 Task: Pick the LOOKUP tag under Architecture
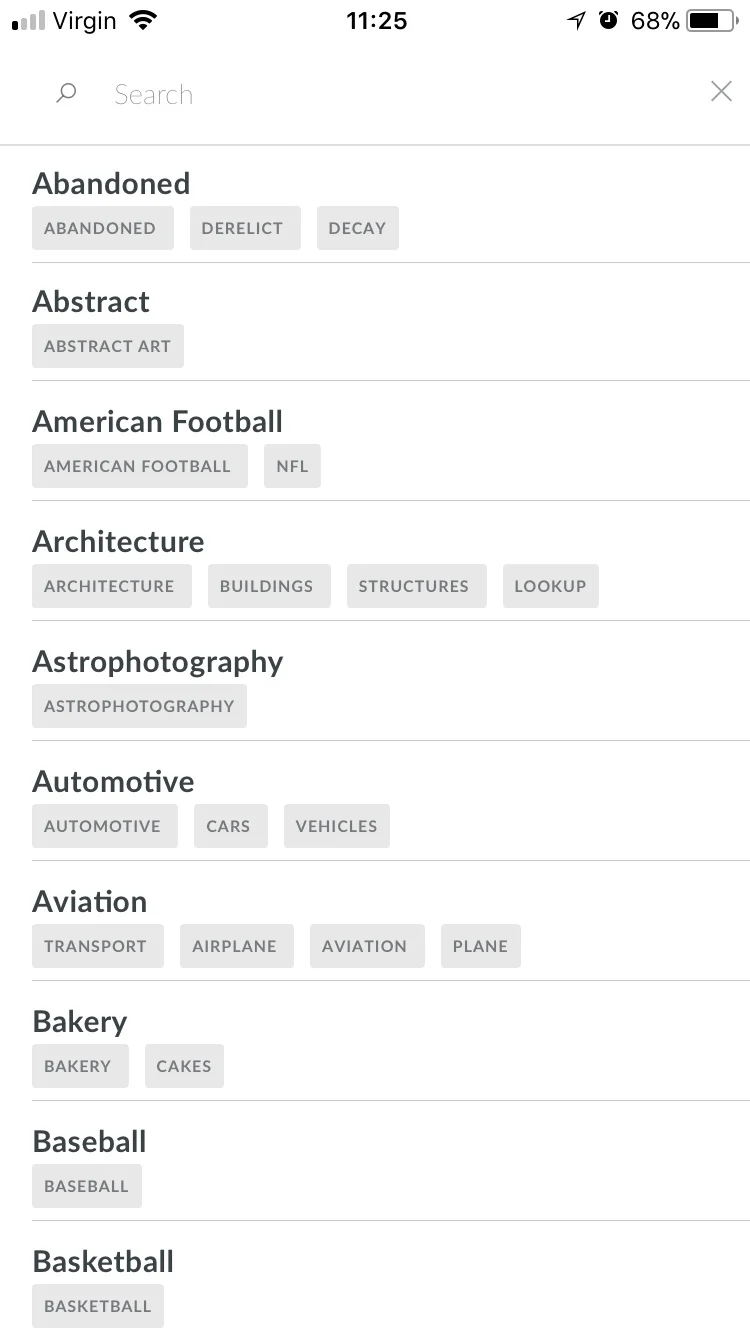click(550, 586)
